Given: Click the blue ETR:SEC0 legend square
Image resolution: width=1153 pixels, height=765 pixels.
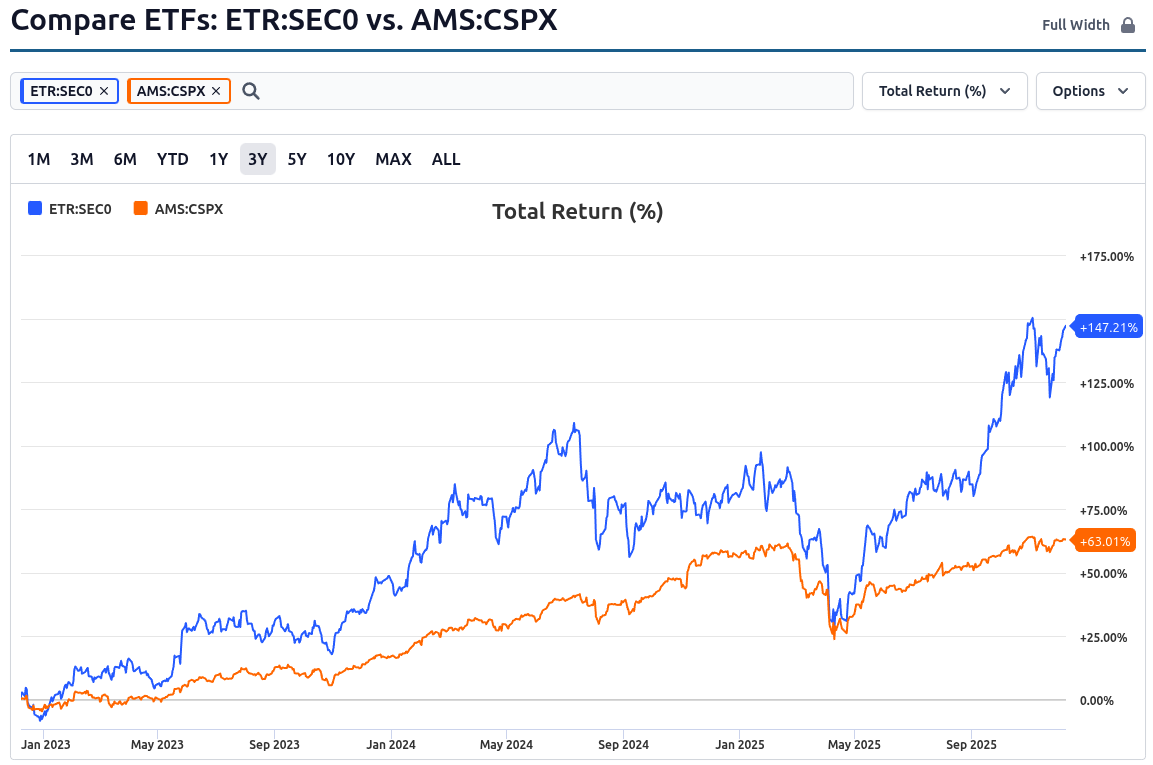Looking at the screenshot, I should (x=34, y=209).
